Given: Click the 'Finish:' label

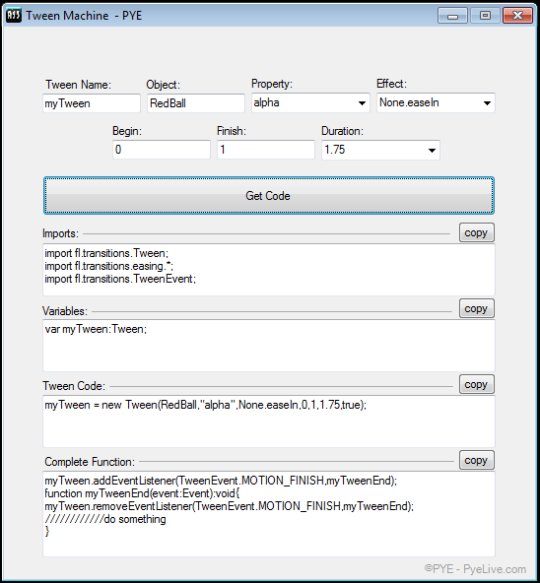Looking at the screenshot, I should pos(232,131).
